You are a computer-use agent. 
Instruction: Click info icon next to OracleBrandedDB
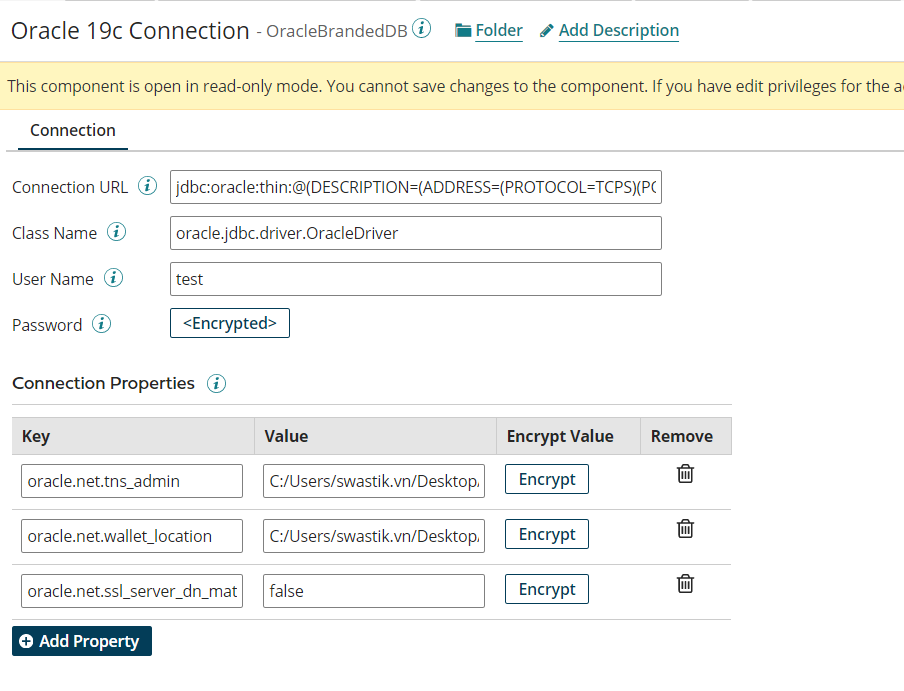[x=422, y=29]
